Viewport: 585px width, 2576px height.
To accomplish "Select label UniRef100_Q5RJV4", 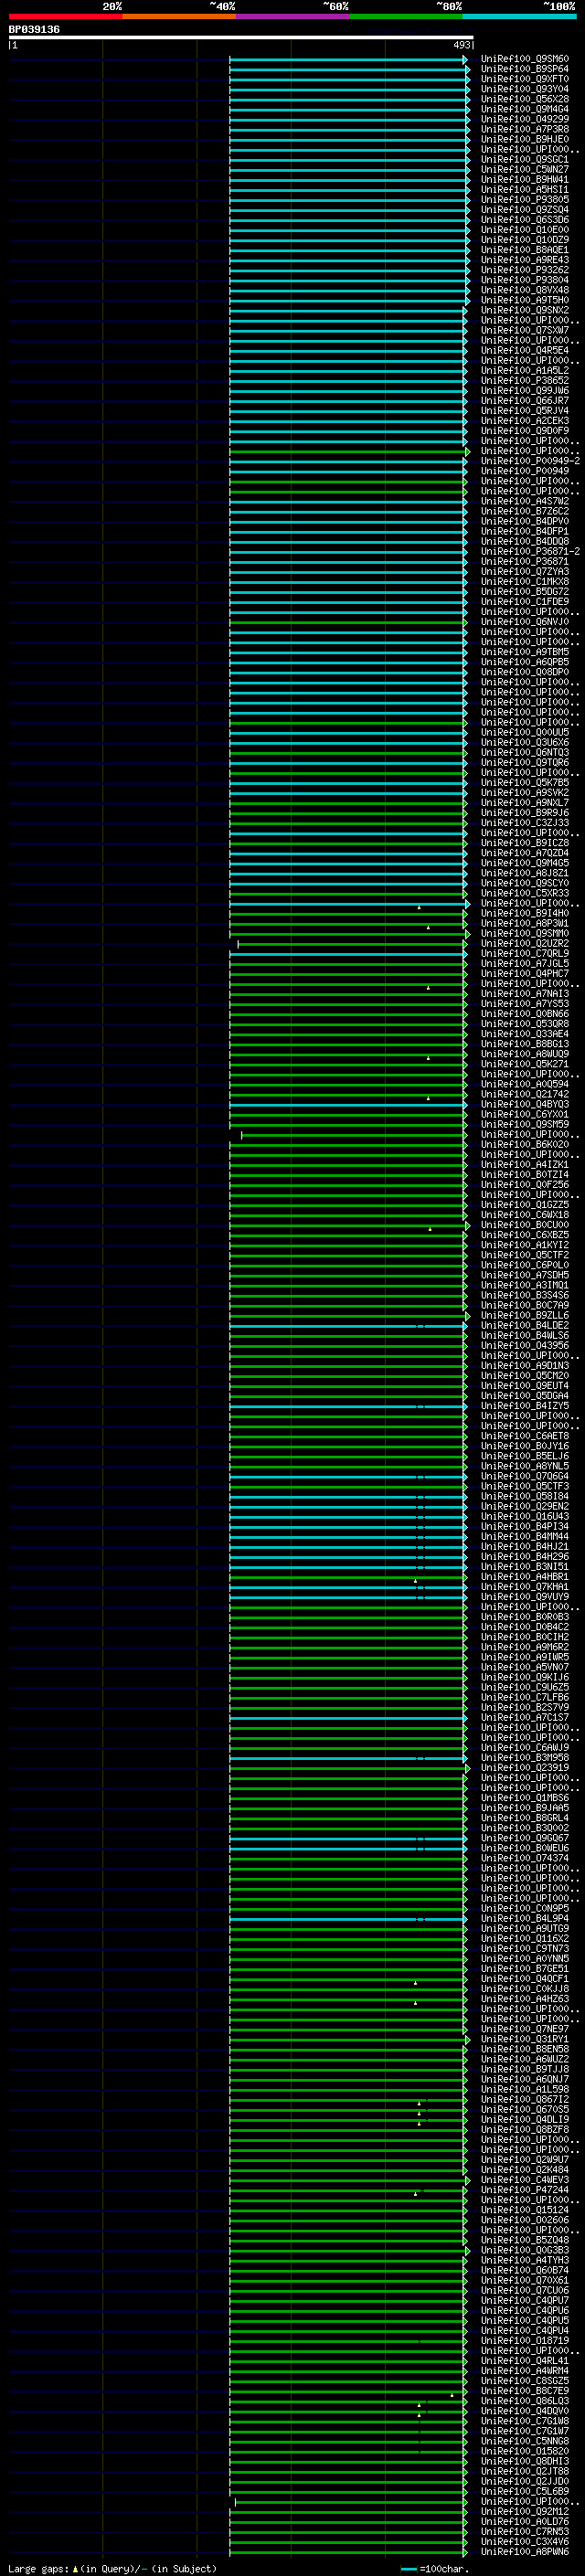I will click(x=524, y=410).
